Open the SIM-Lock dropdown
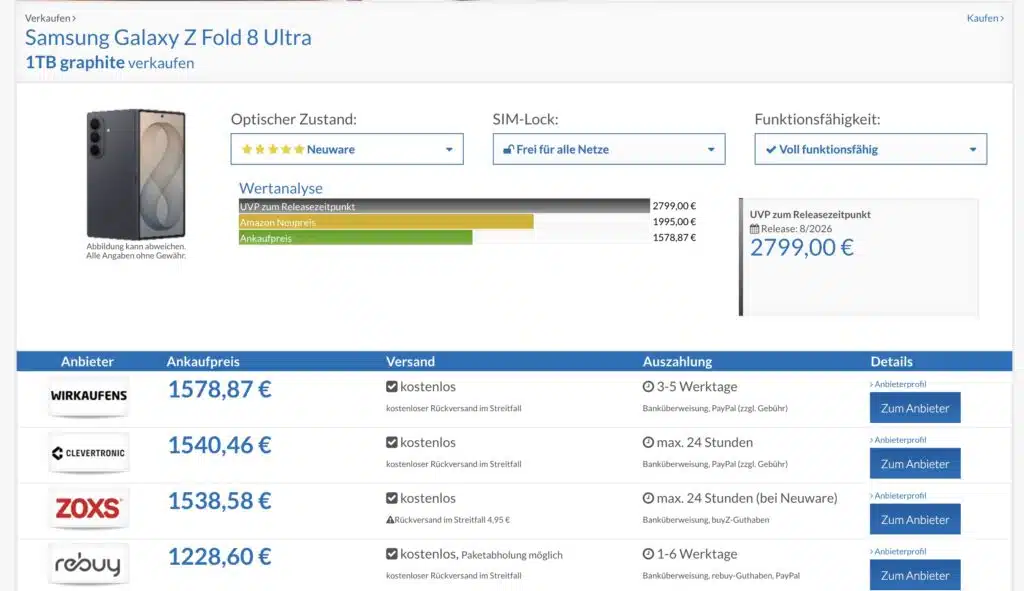 [609, 150]
